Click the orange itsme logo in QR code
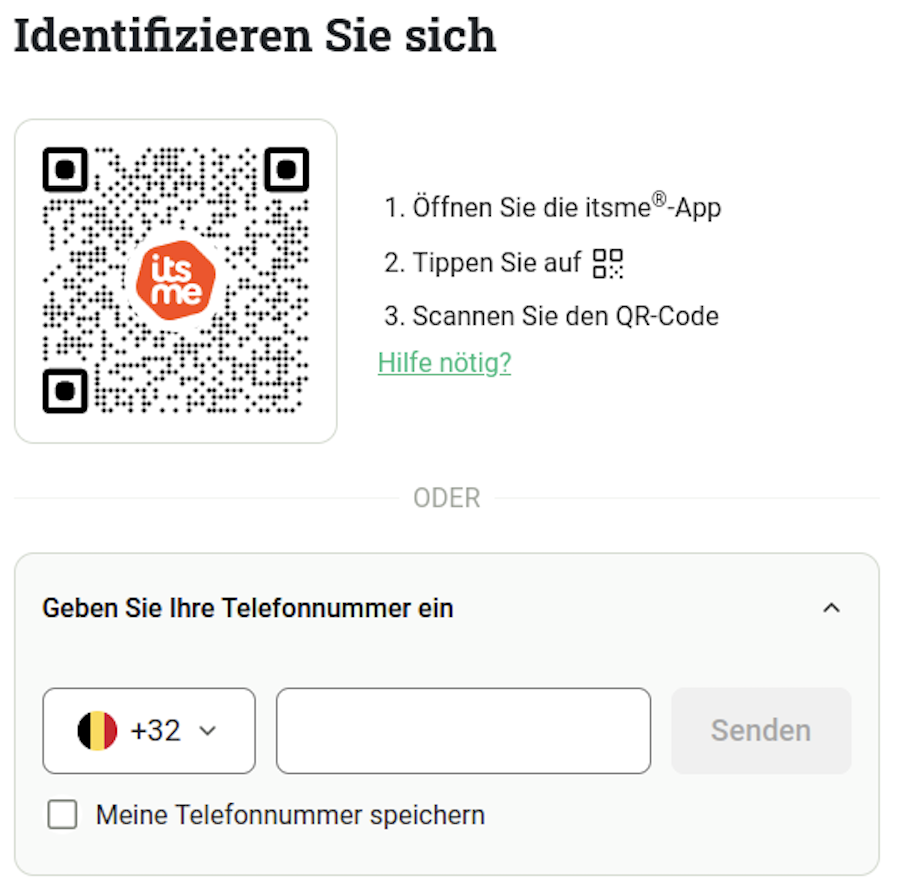This screenshot has height=890, width=898. tap(176, 280)
